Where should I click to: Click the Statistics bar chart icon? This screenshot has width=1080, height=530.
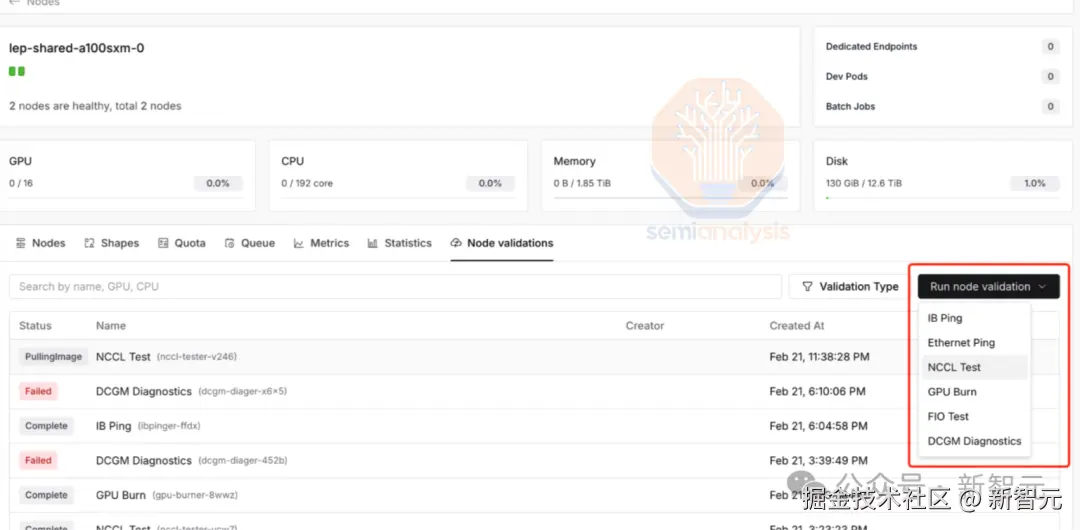click(373, 243)
